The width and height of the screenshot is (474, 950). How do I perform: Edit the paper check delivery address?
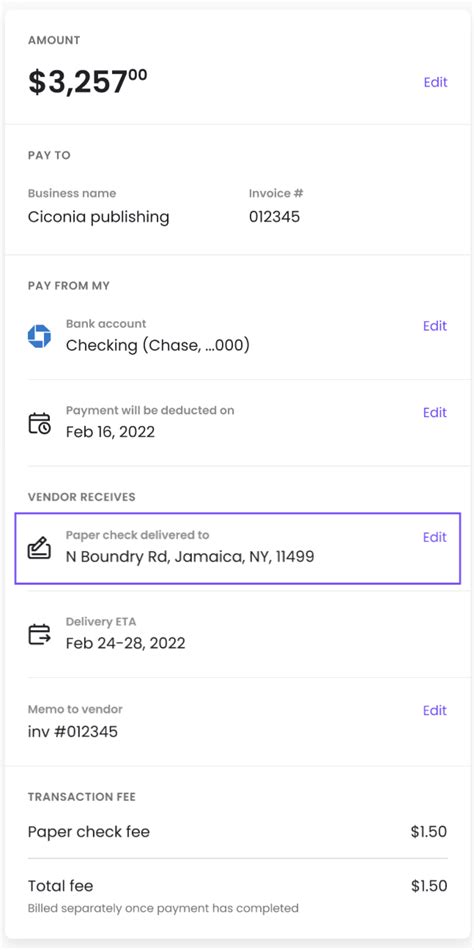coord(435,537)
